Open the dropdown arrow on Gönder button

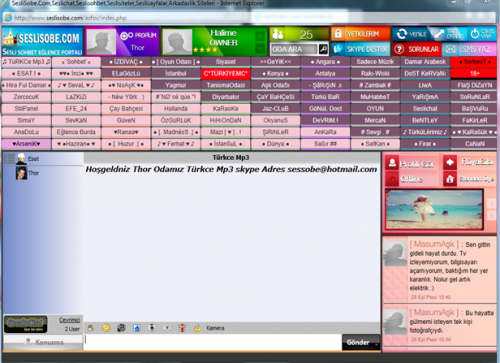(x=376, y=343)
